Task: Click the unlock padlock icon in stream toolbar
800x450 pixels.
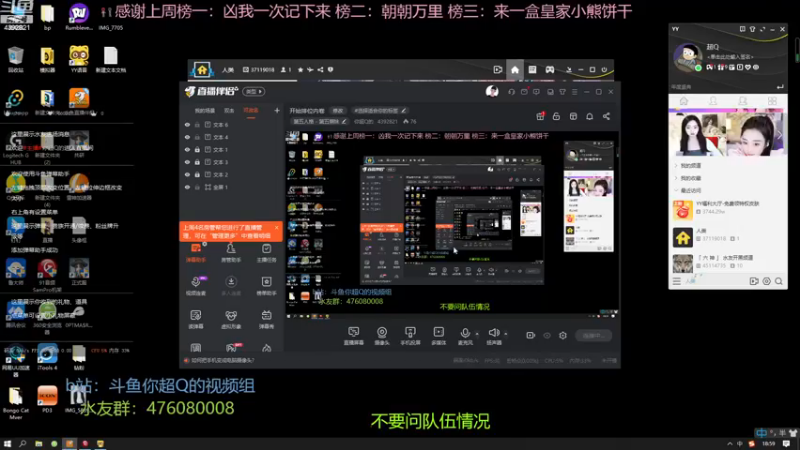Action: coord(557,116)
